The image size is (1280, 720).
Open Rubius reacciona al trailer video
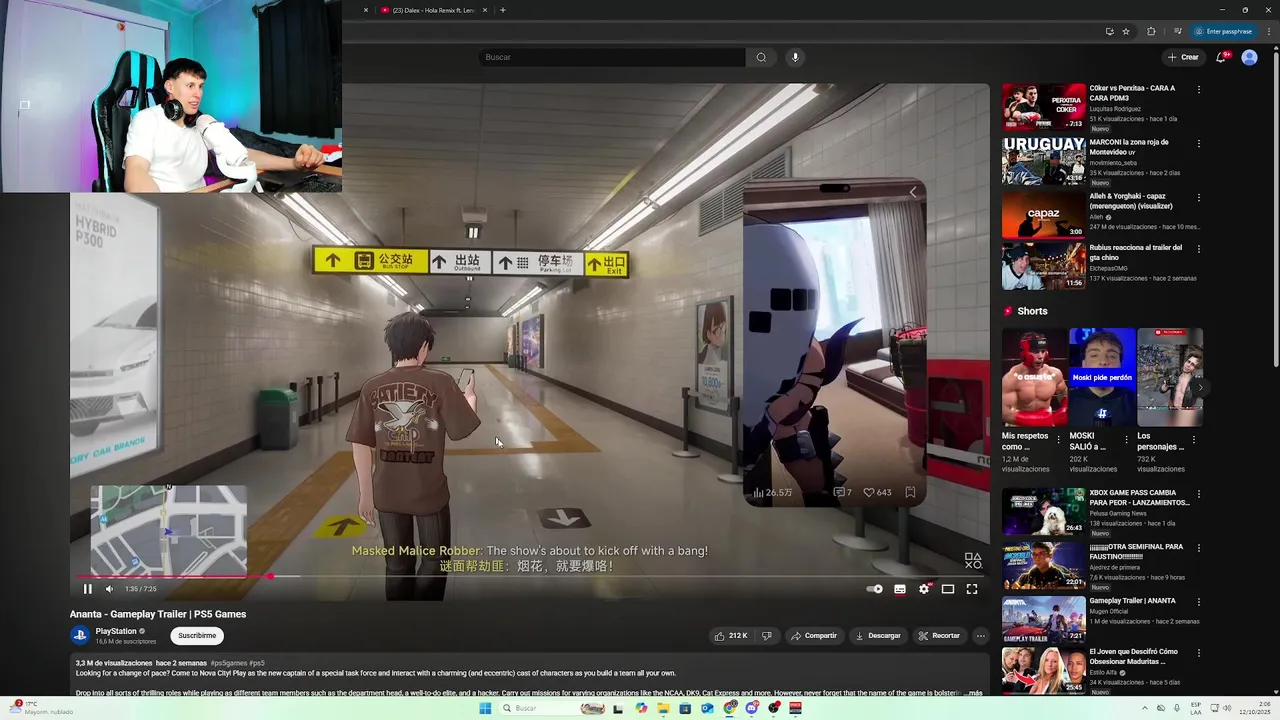point(1043,268)
